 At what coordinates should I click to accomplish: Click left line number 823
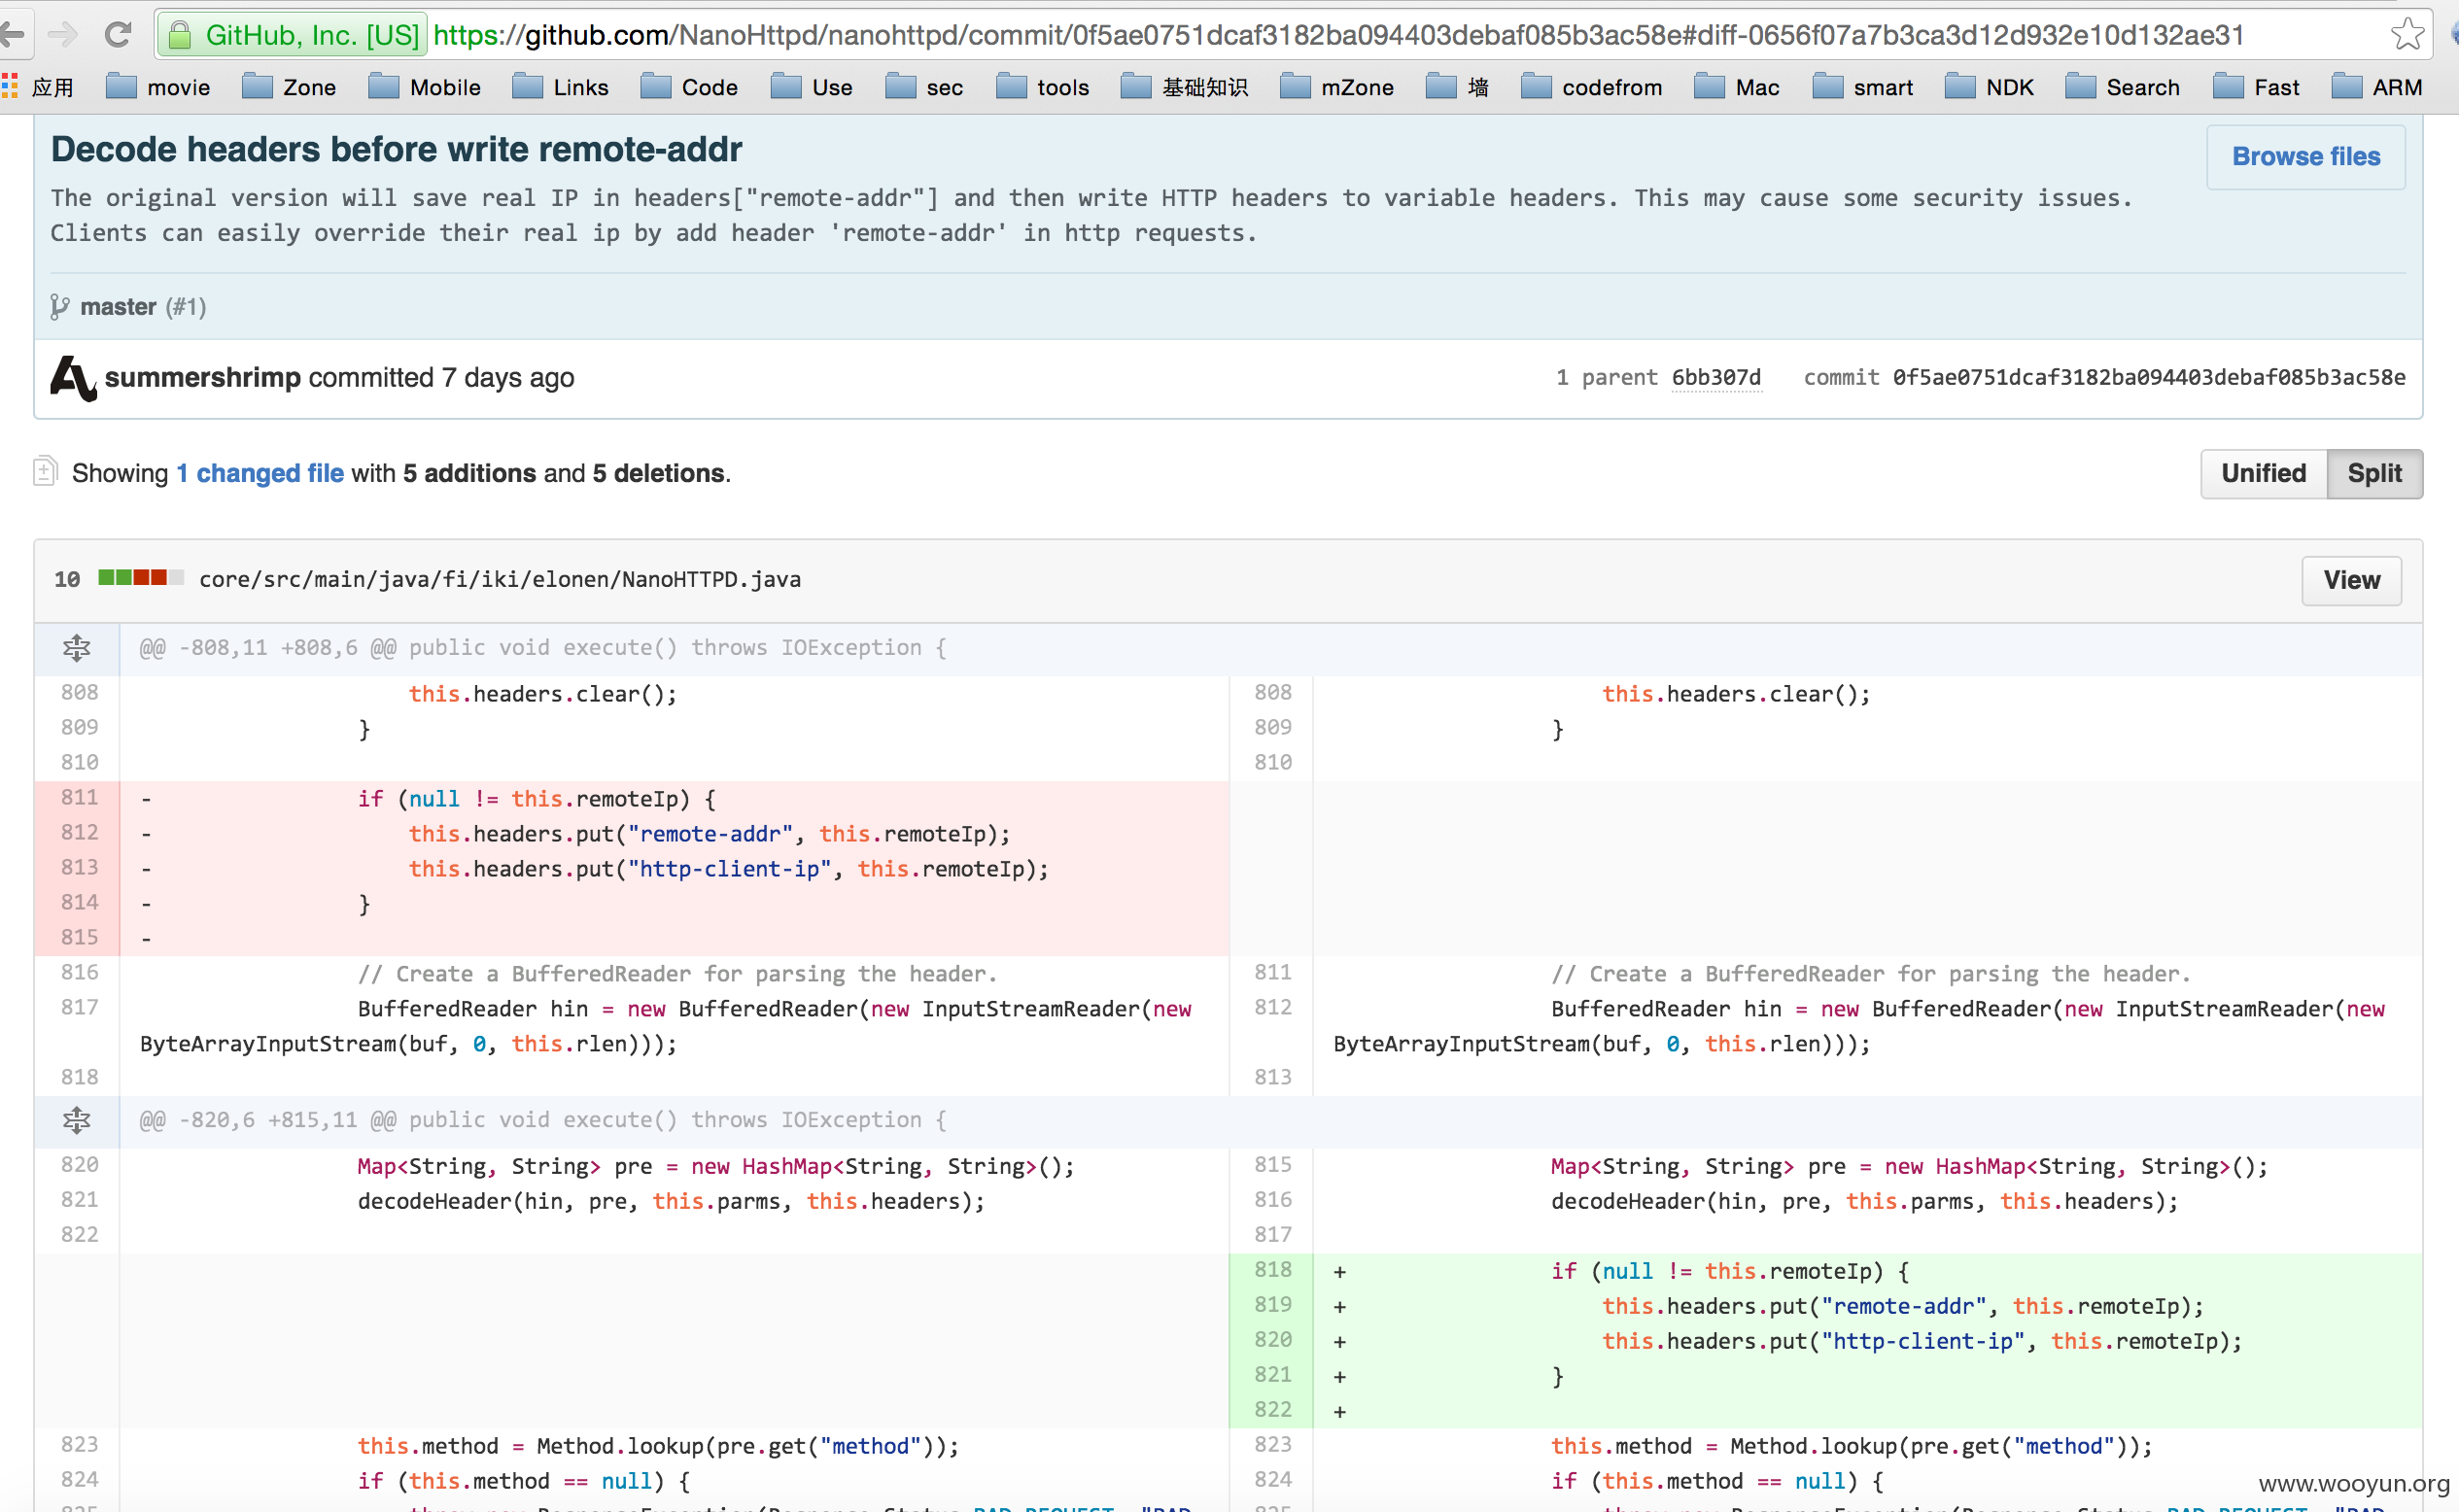(79, 1445)
